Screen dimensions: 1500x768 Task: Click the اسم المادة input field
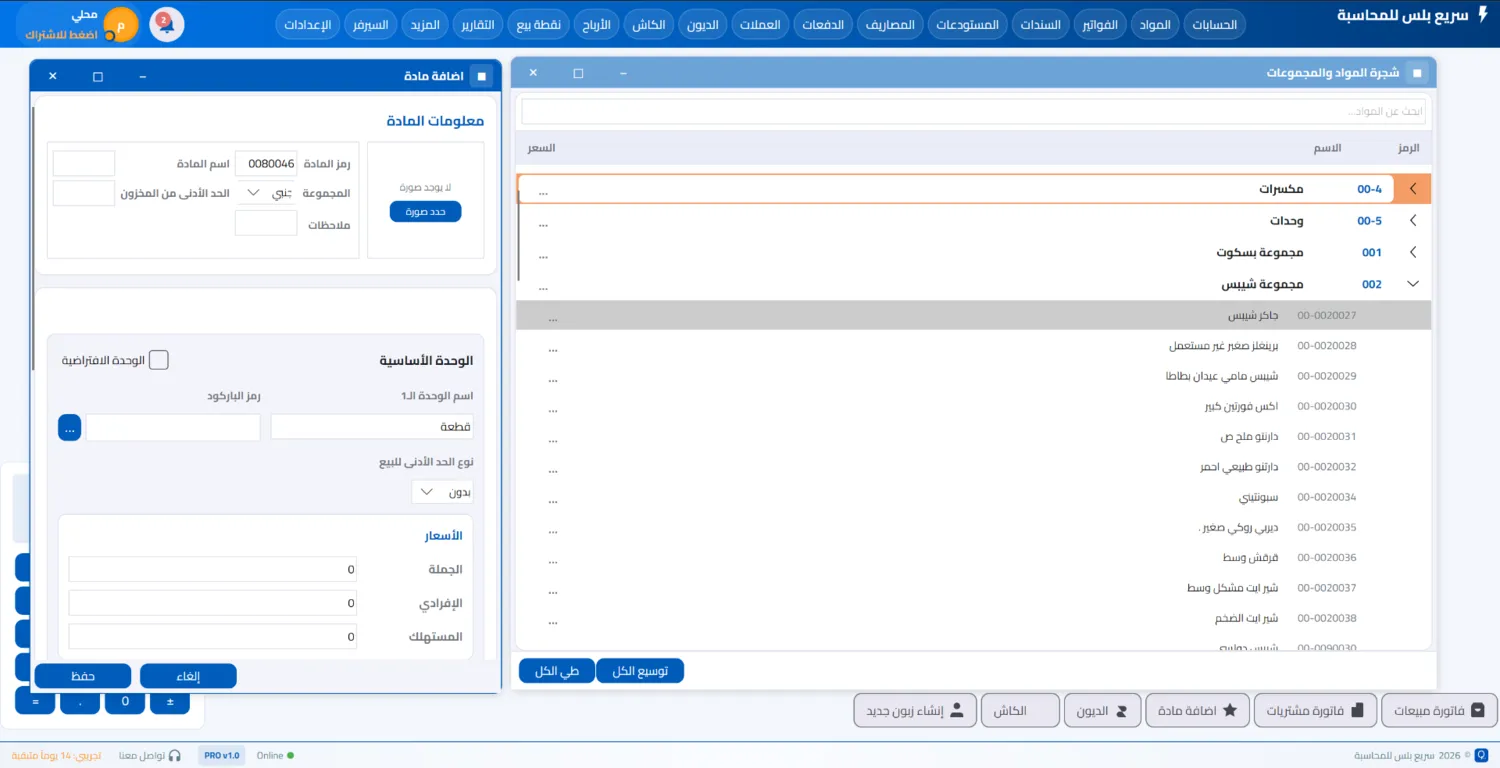tap(84, 163)
